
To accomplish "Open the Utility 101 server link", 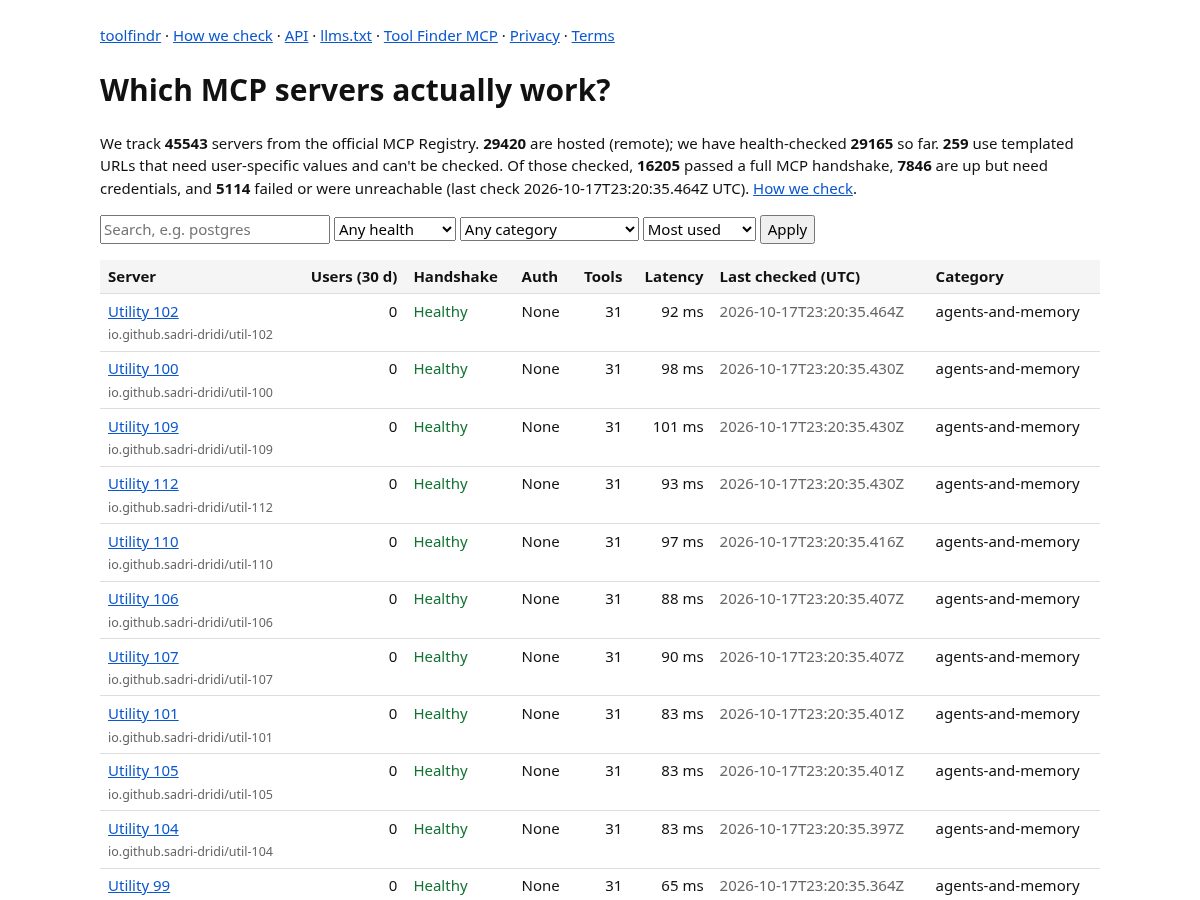I will (143, 714).
